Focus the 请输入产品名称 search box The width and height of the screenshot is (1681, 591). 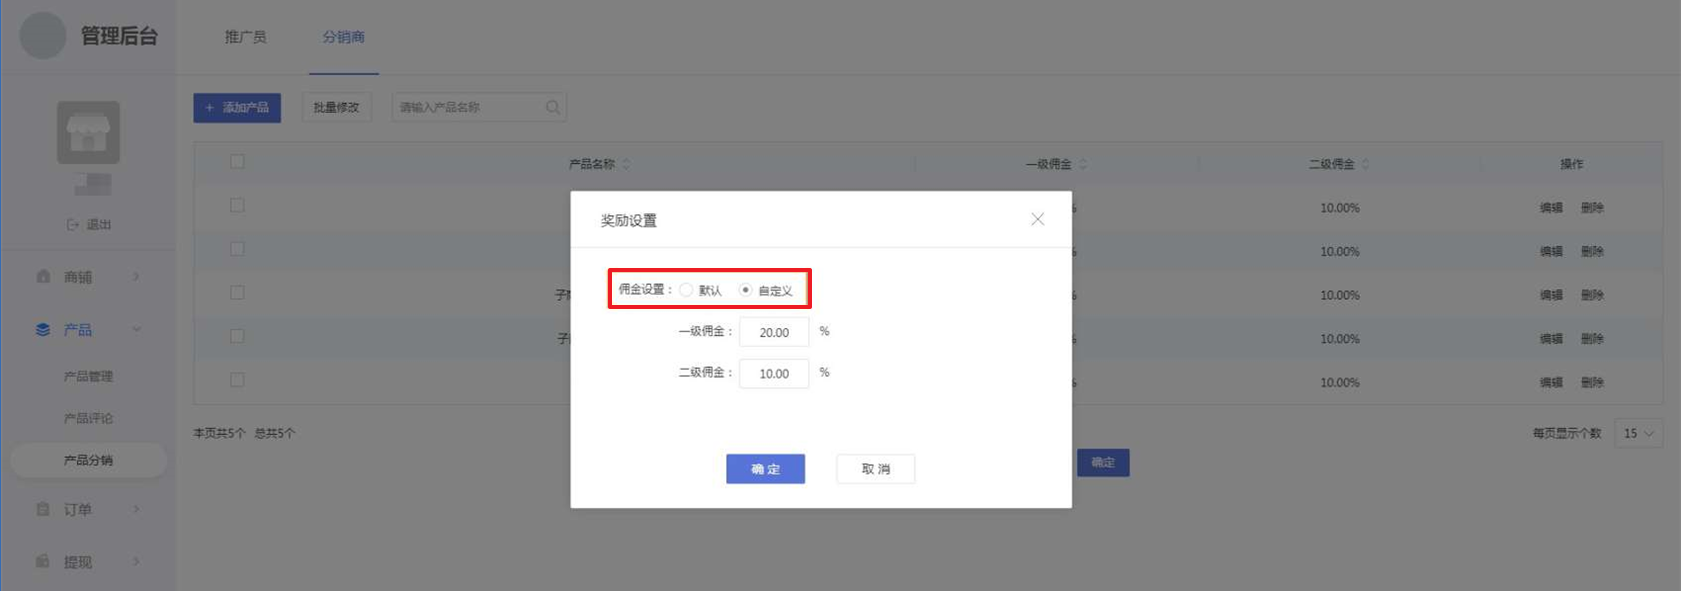tap(479, 107)
